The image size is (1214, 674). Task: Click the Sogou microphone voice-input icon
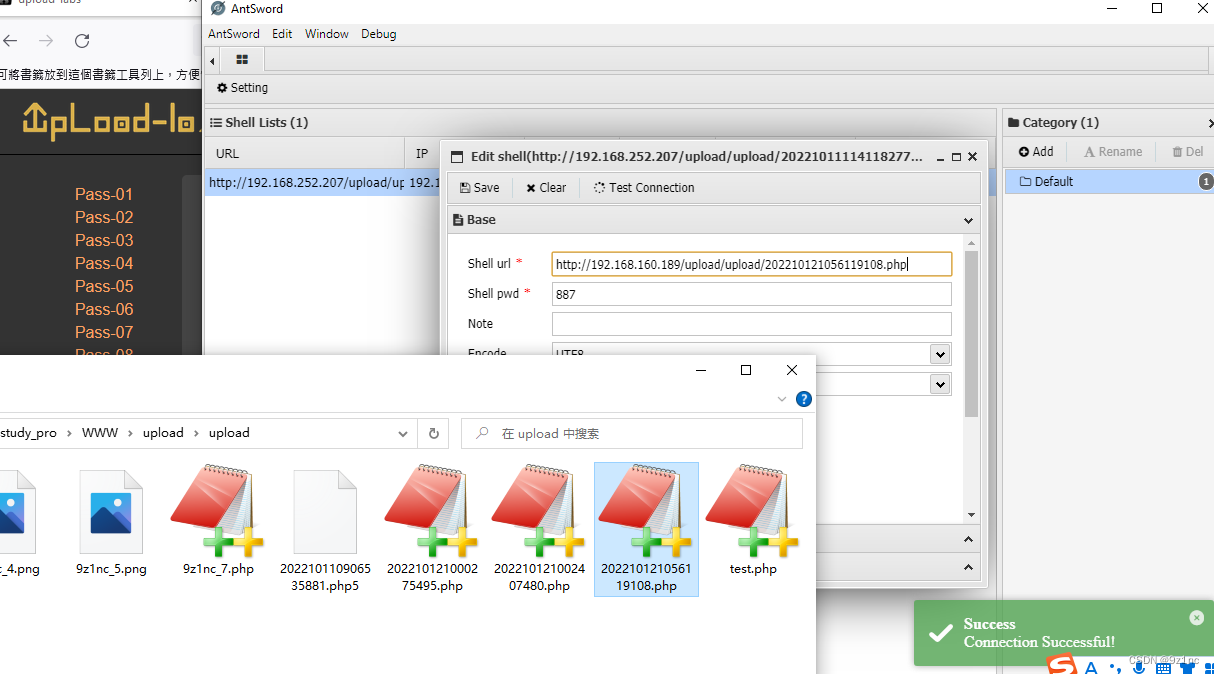[1139, 667]
